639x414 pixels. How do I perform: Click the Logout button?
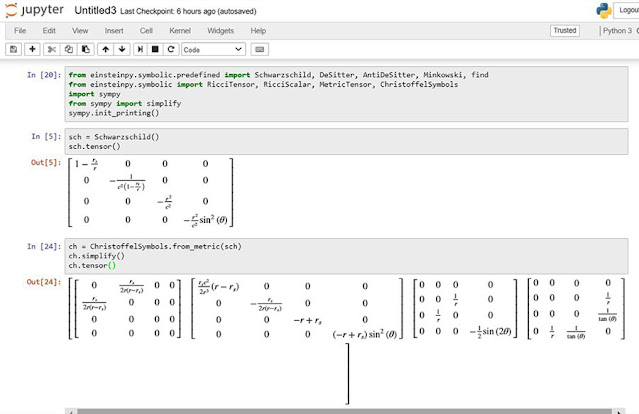(627, 10)
